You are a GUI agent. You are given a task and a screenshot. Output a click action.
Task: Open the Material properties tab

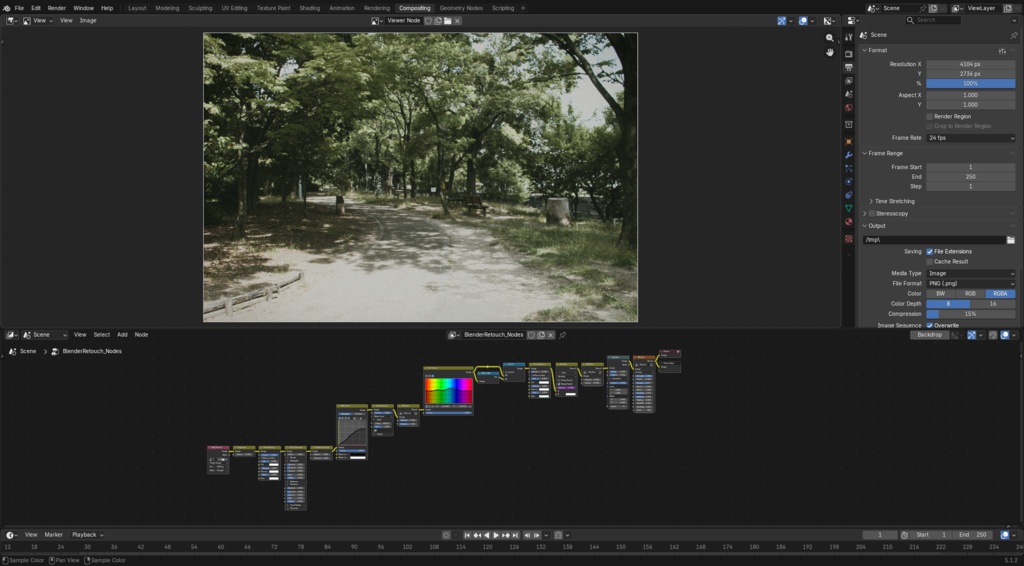click(x=848, y=222)
